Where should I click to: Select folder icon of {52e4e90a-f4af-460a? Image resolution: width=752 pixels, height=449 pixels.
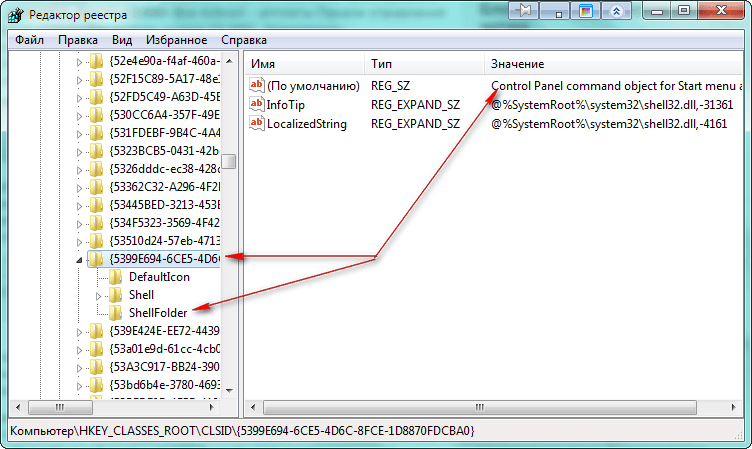[96, 61]
